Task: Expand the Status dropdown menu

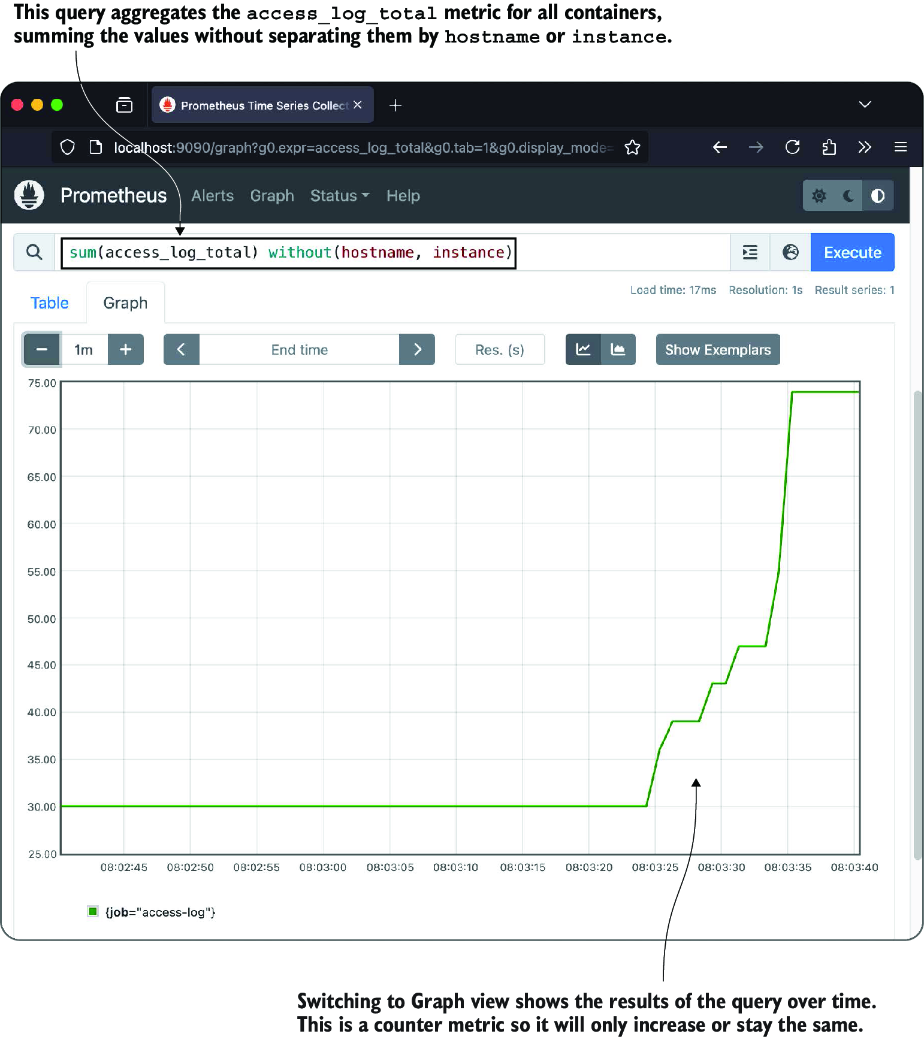Action: [339, 196]
